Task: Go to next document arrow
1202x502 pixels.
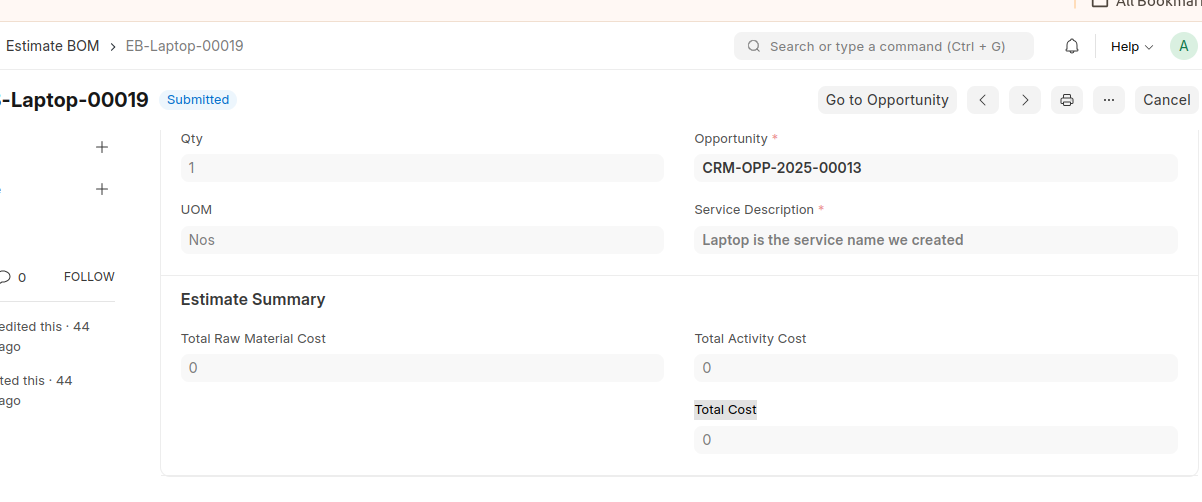Action: pos(1025,100)
